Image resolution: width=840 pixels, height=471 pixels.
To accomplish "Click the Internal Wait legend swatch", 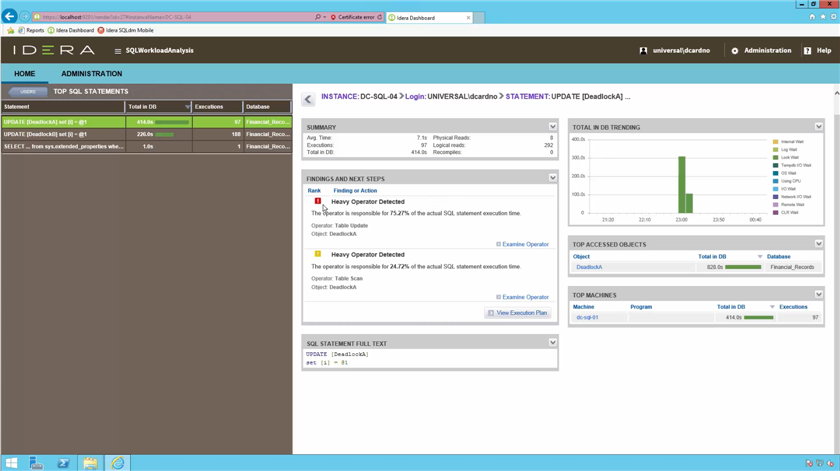I will coord(775,142).
